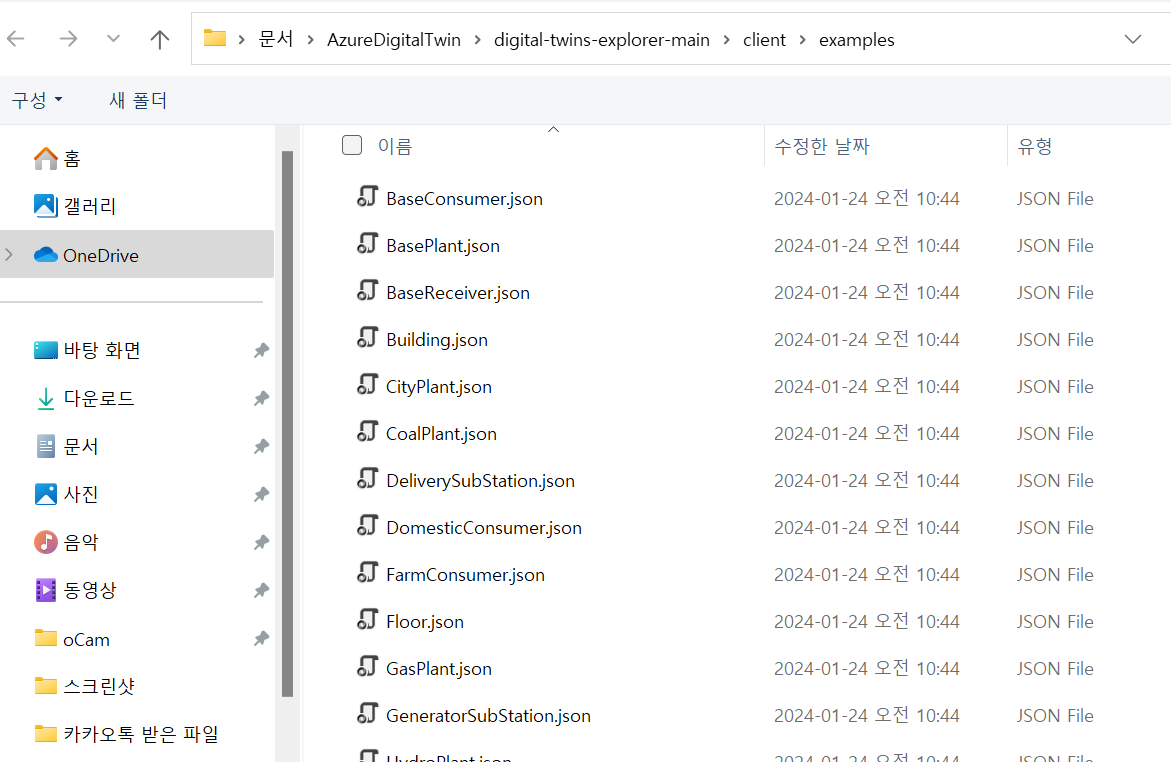The image size is (1171, 762).
Task: Click the sidebar vertical scrollbar
Action: tap(288, 424)
